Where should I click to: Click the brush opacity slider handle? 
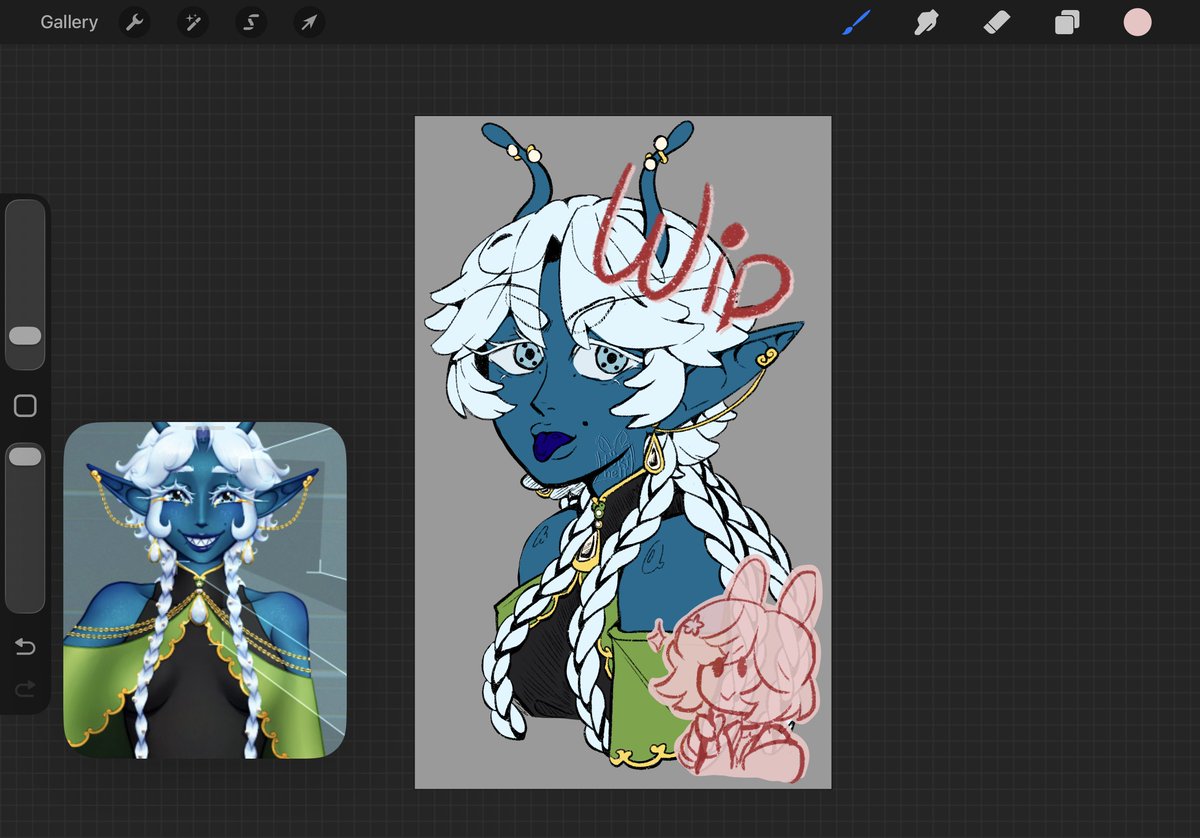pos(25,456)
